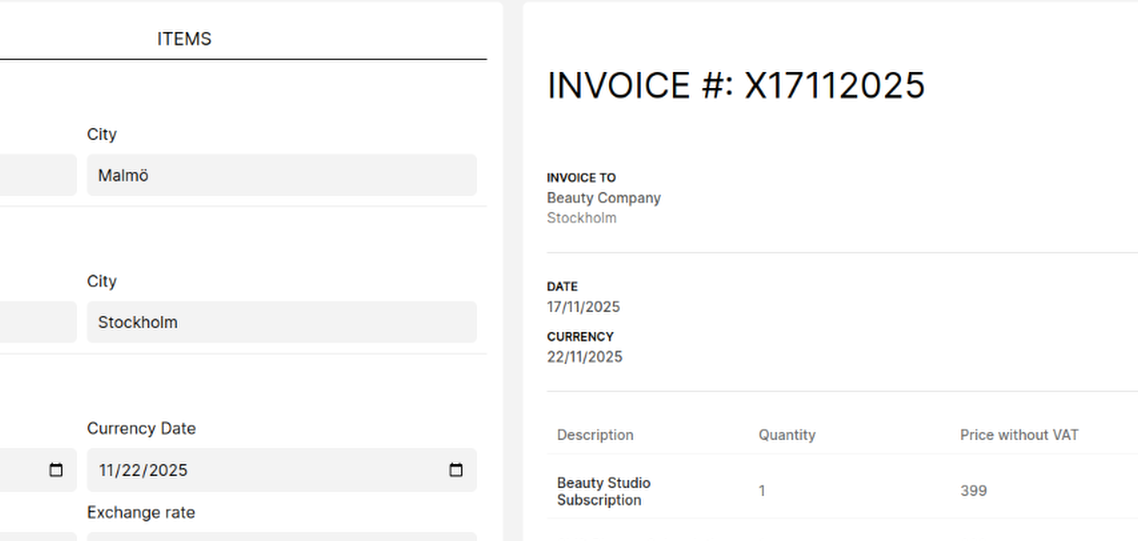Screen dimensions: 1138x541
Task: Select the invoice number heading X17112025
Action: (735, 86)
